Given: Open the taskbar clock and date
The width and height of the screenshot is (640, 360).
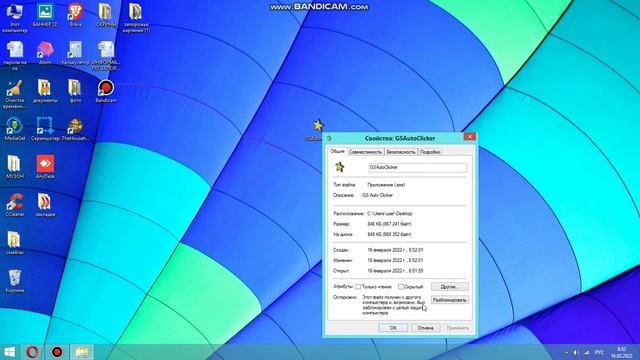Looking at the screenshot, I should (x=621, y=352).
